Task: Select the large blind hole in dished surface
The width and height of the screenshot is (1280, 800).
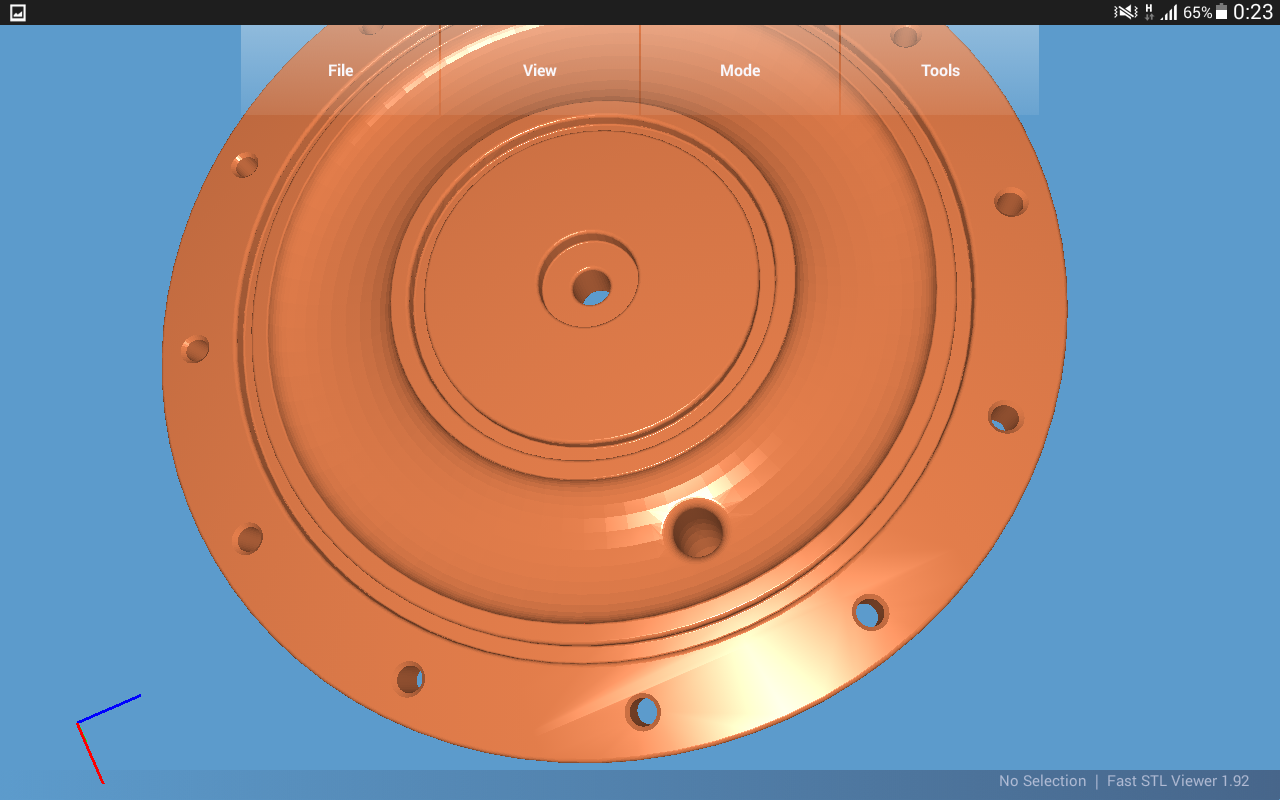Action: [697, 533]
